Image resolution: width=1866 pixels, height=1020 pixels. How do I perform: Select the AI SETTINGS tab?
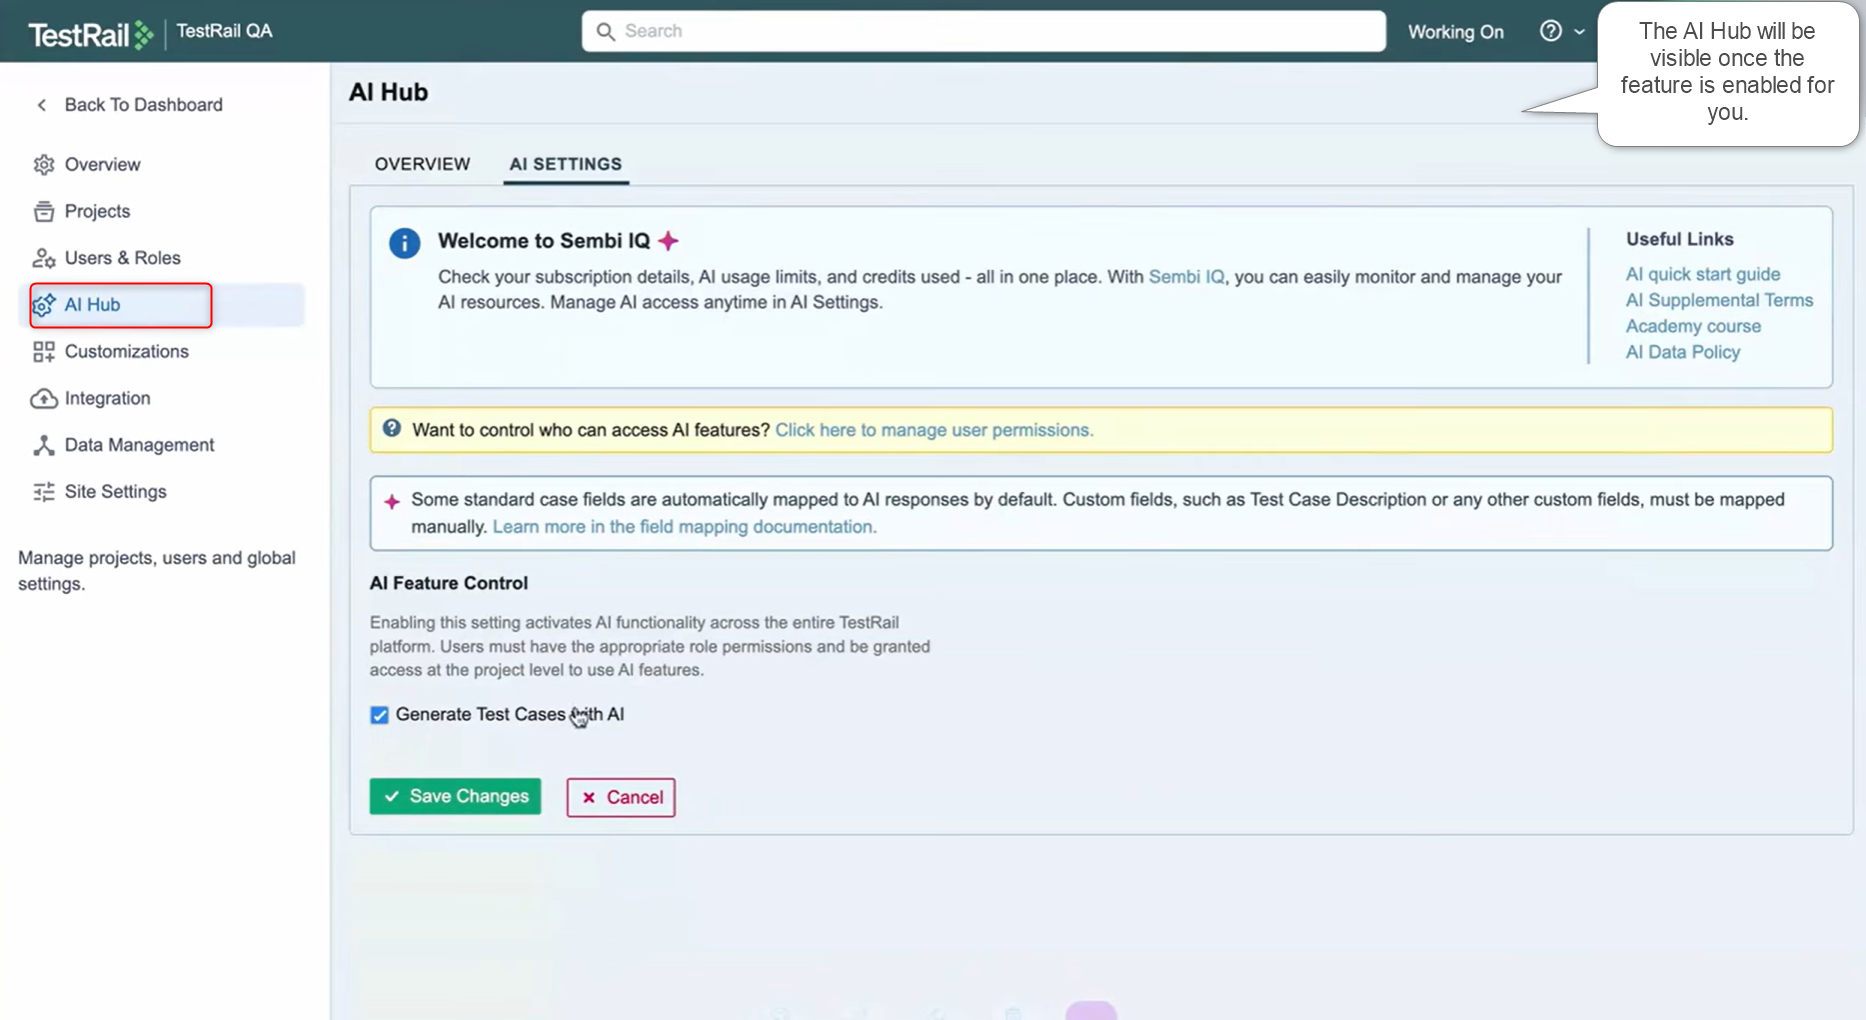[565, 164]
